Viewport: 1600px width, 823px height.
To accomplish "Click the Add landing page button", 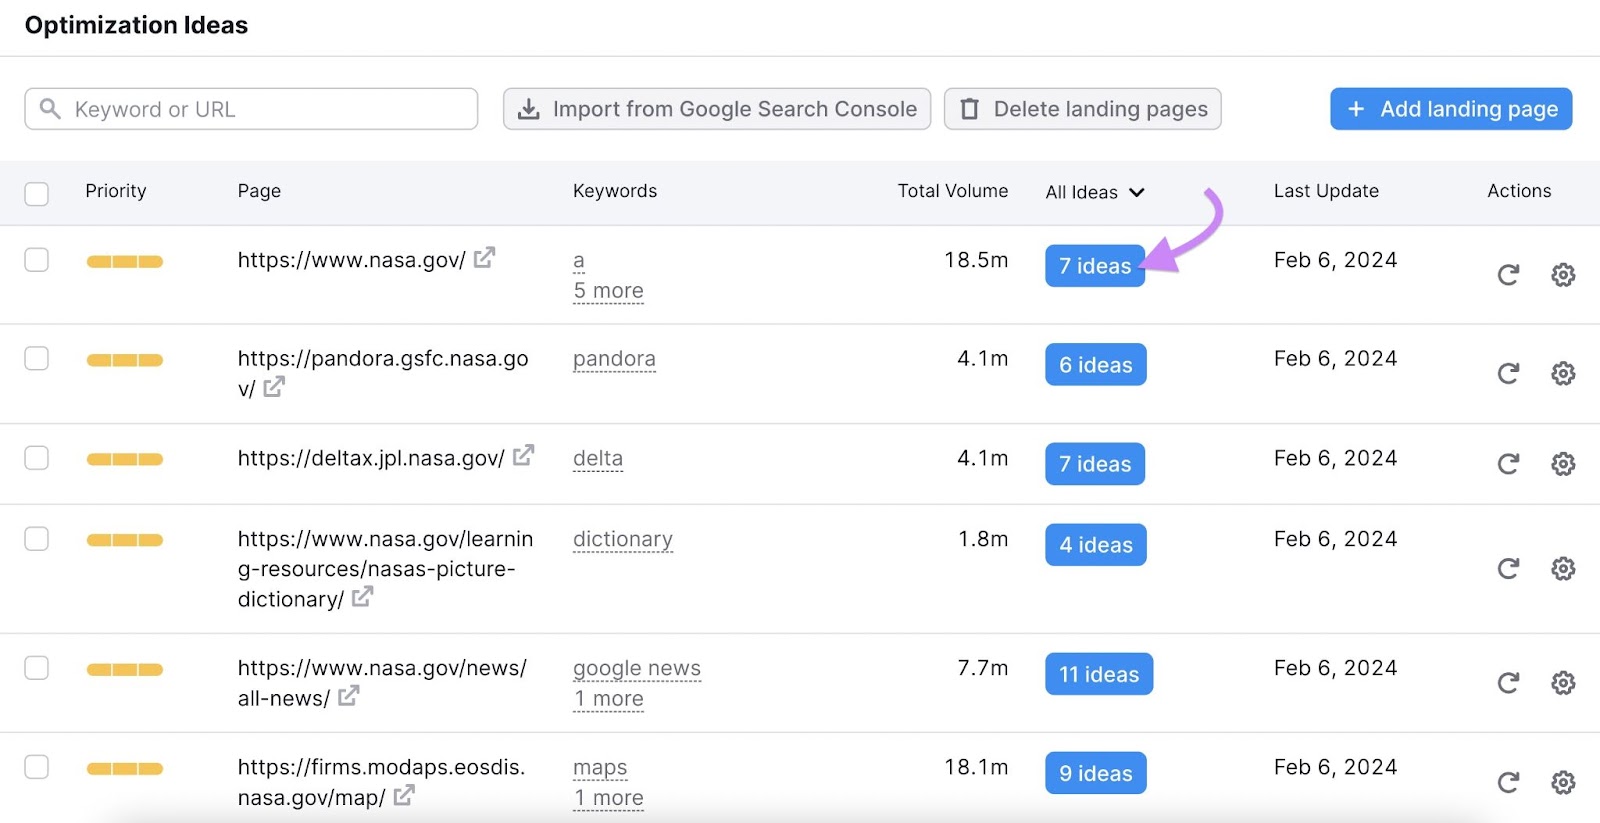I will click(x=1450, y=109).
